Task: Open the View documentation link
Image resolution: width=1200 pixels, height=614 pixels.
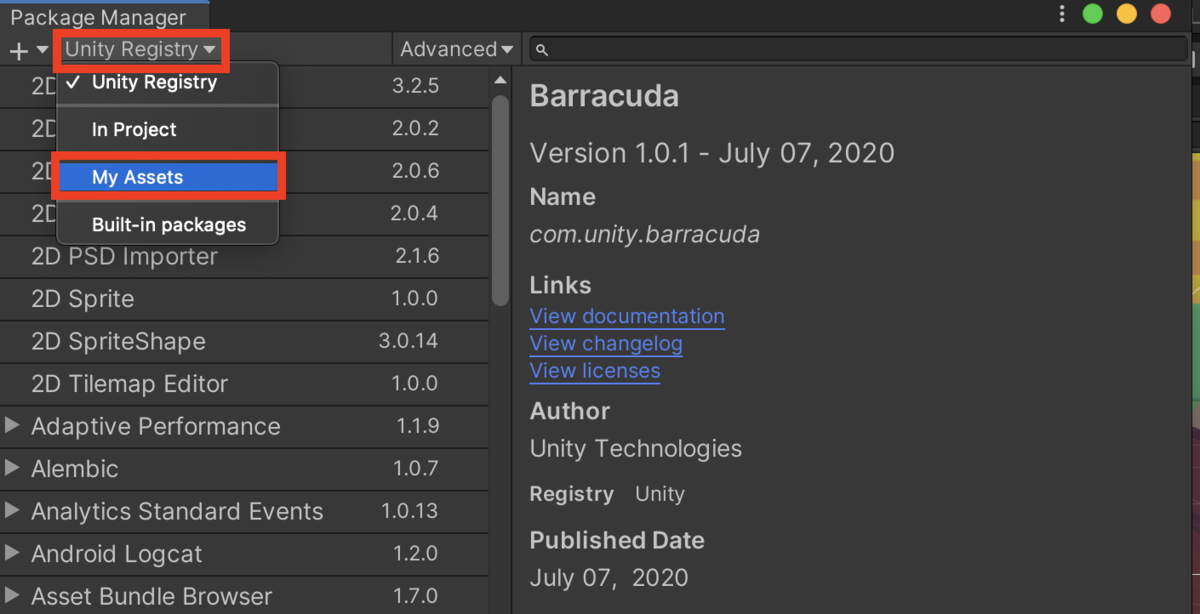Action: pyautogui.click(x=627, y=316)
